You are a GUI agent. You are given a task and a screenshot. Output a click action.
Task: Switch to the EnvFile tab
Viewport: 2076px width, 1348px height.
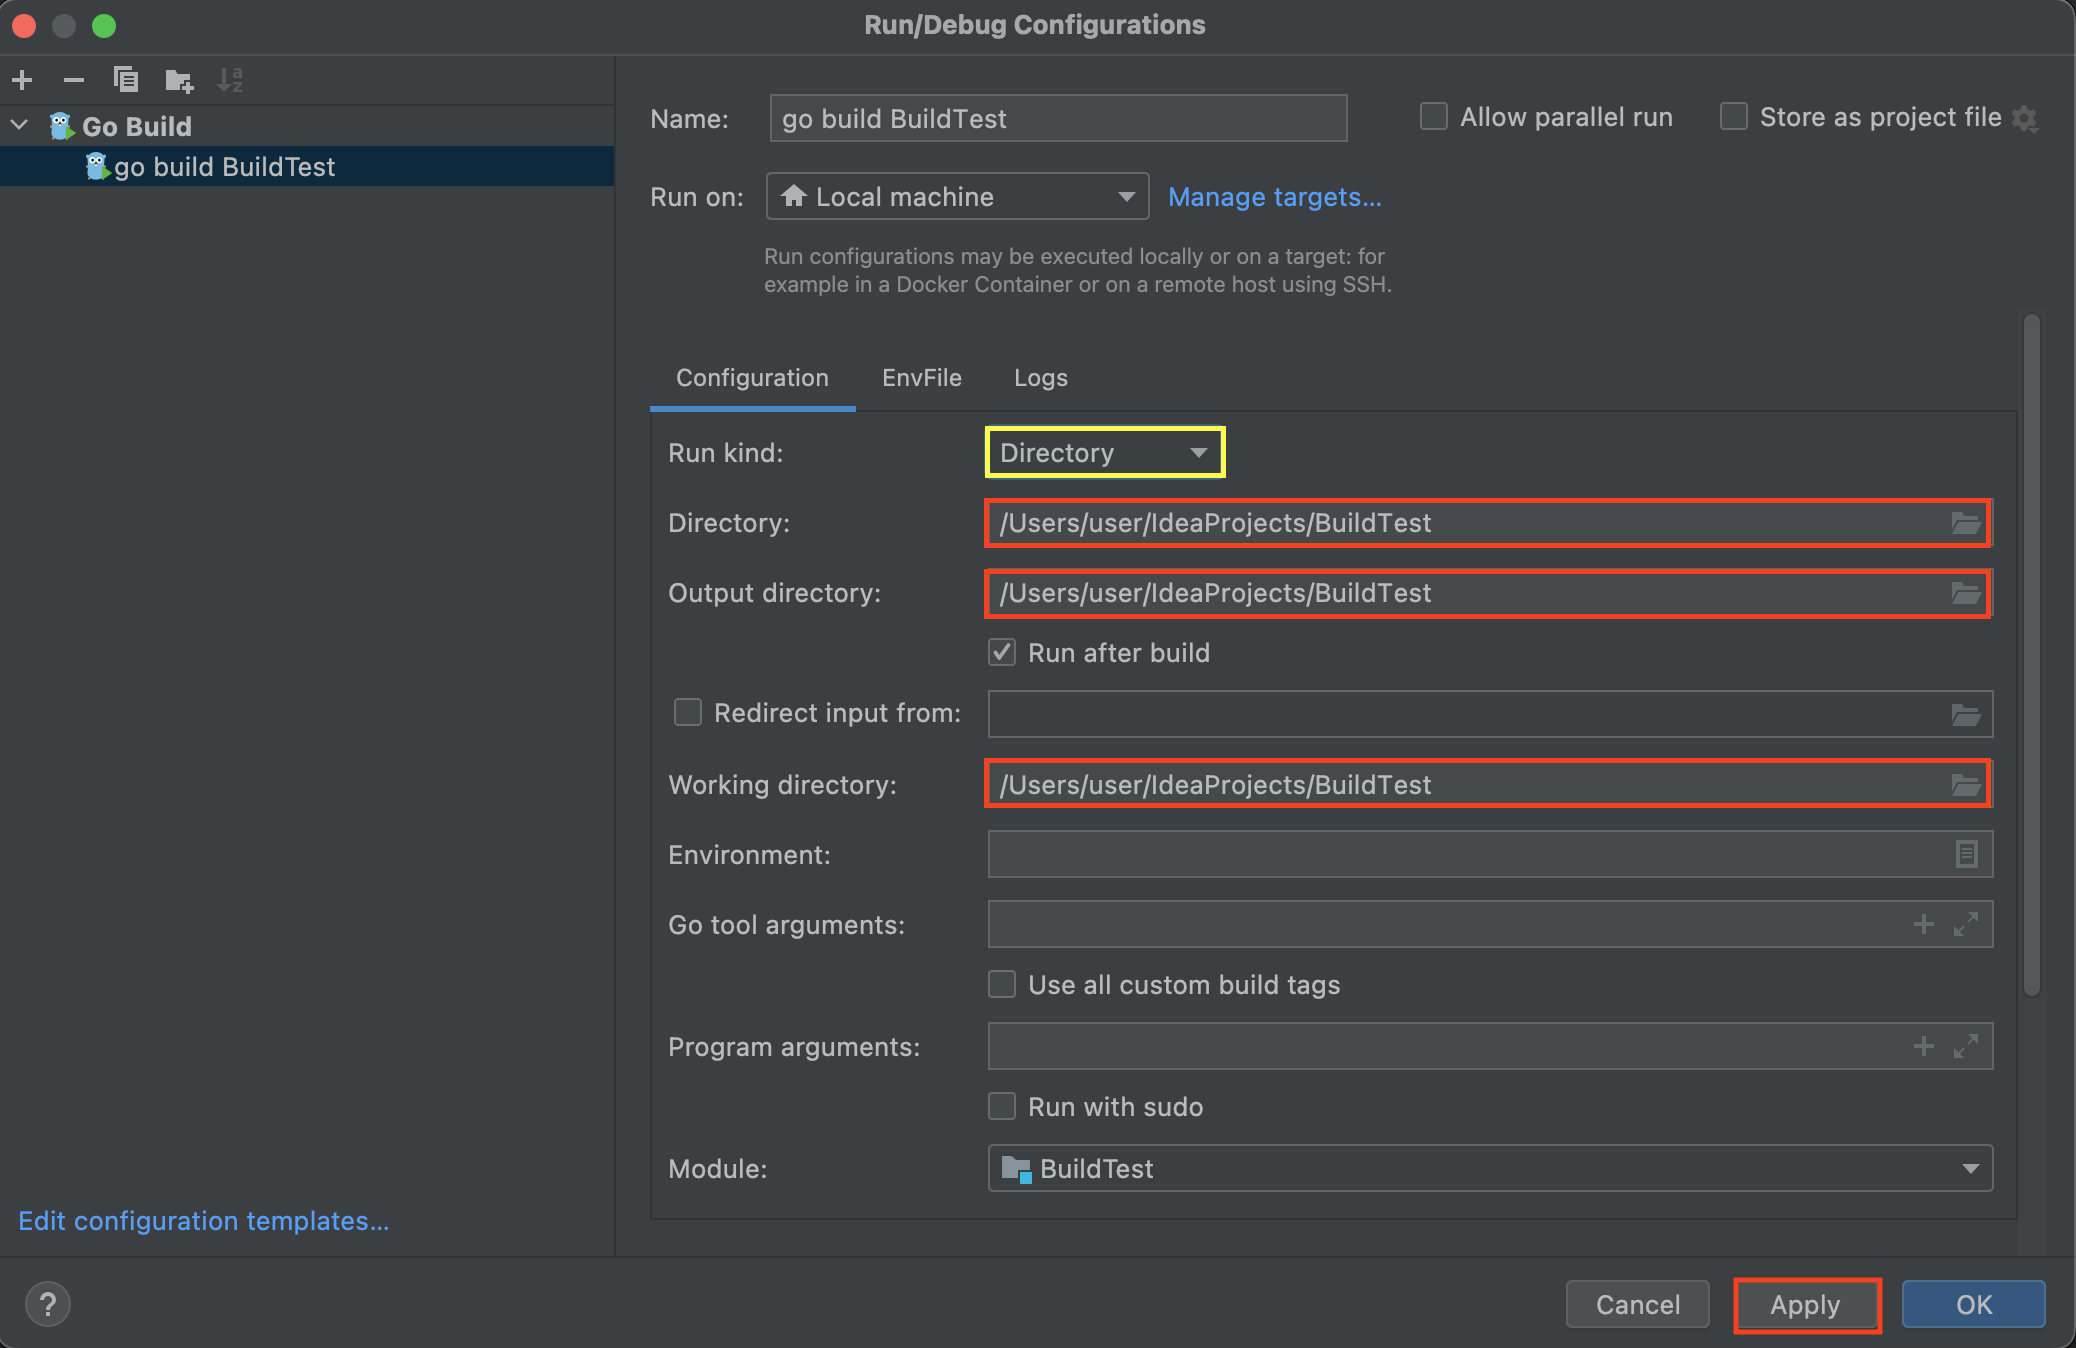coord(921,378)
